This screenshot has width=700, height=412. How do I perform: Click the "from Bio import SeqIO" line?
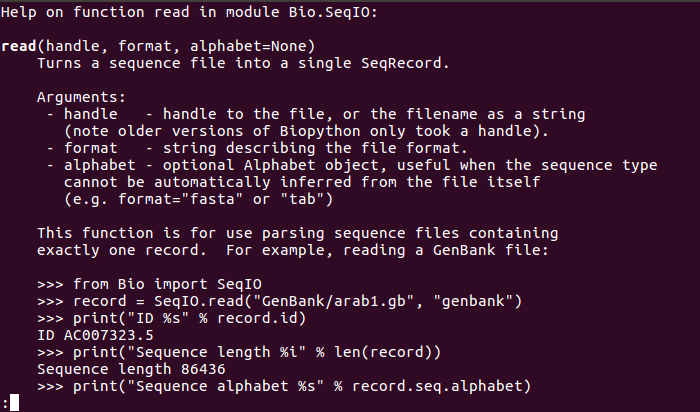(140, 284)
